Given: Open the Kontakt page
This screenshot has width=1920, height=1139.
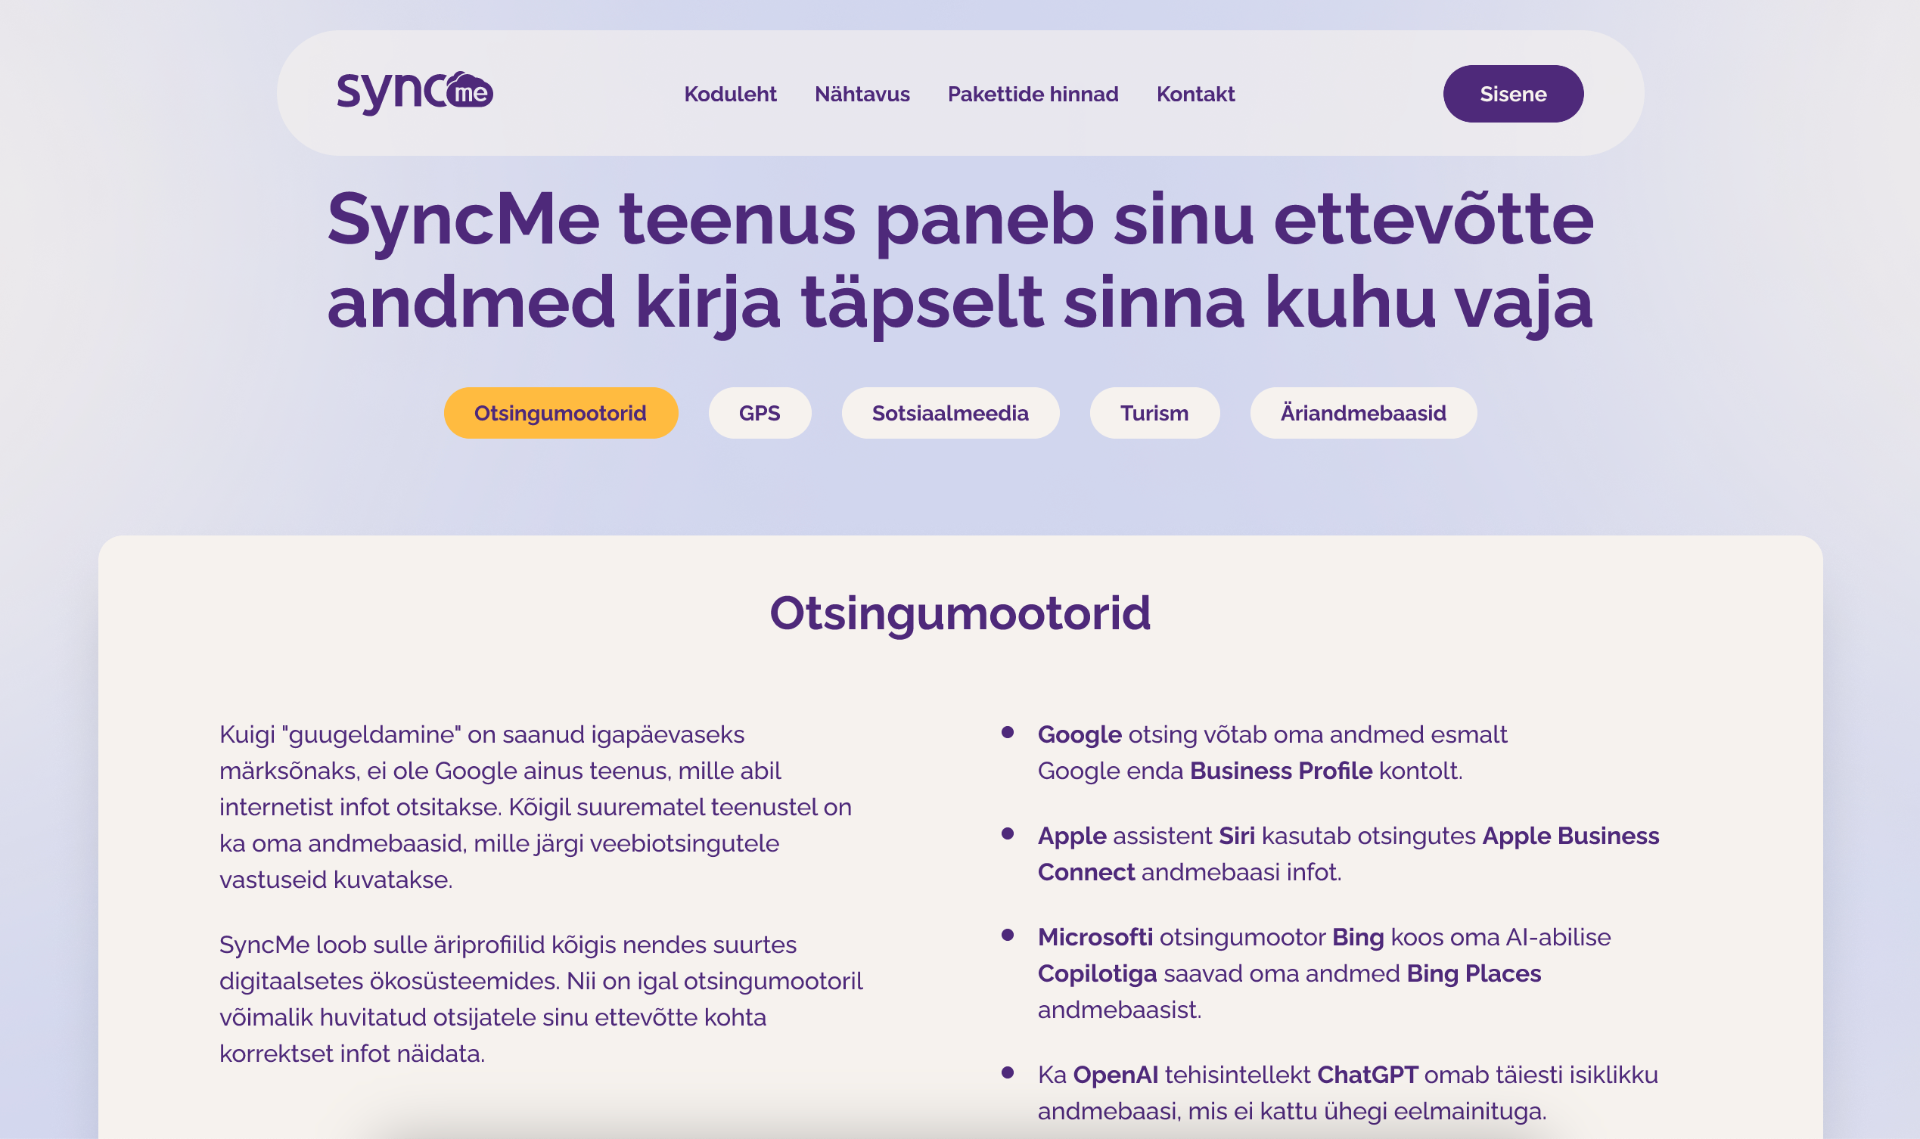Looking at the screenshot, I should point(1196,94).
